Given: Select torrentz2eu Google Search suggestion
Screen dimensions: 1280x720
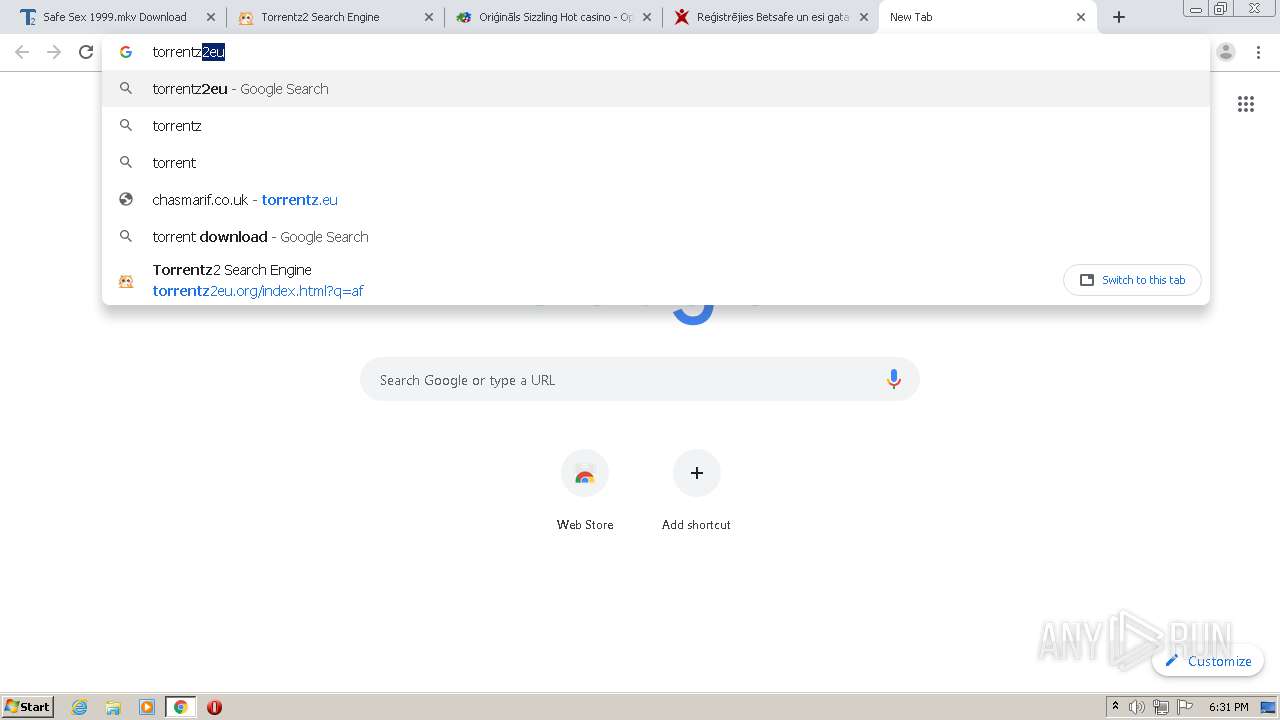Looking at the screenshot, I should (655, 89).
